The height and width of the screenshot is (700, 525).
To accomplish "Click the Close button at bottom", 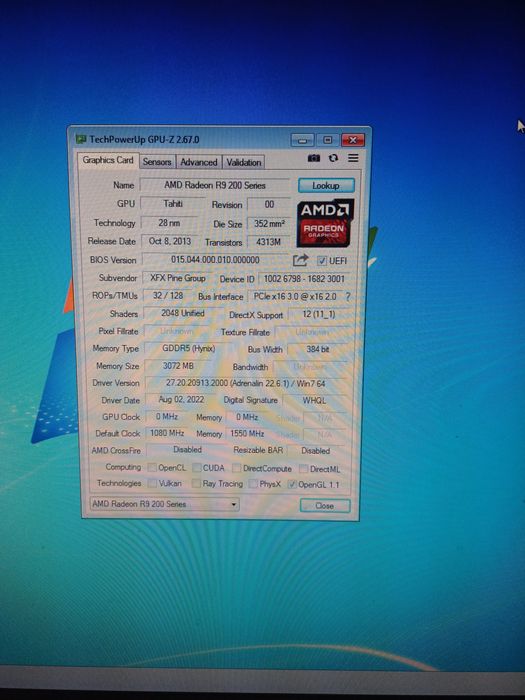I will (325, 506).
